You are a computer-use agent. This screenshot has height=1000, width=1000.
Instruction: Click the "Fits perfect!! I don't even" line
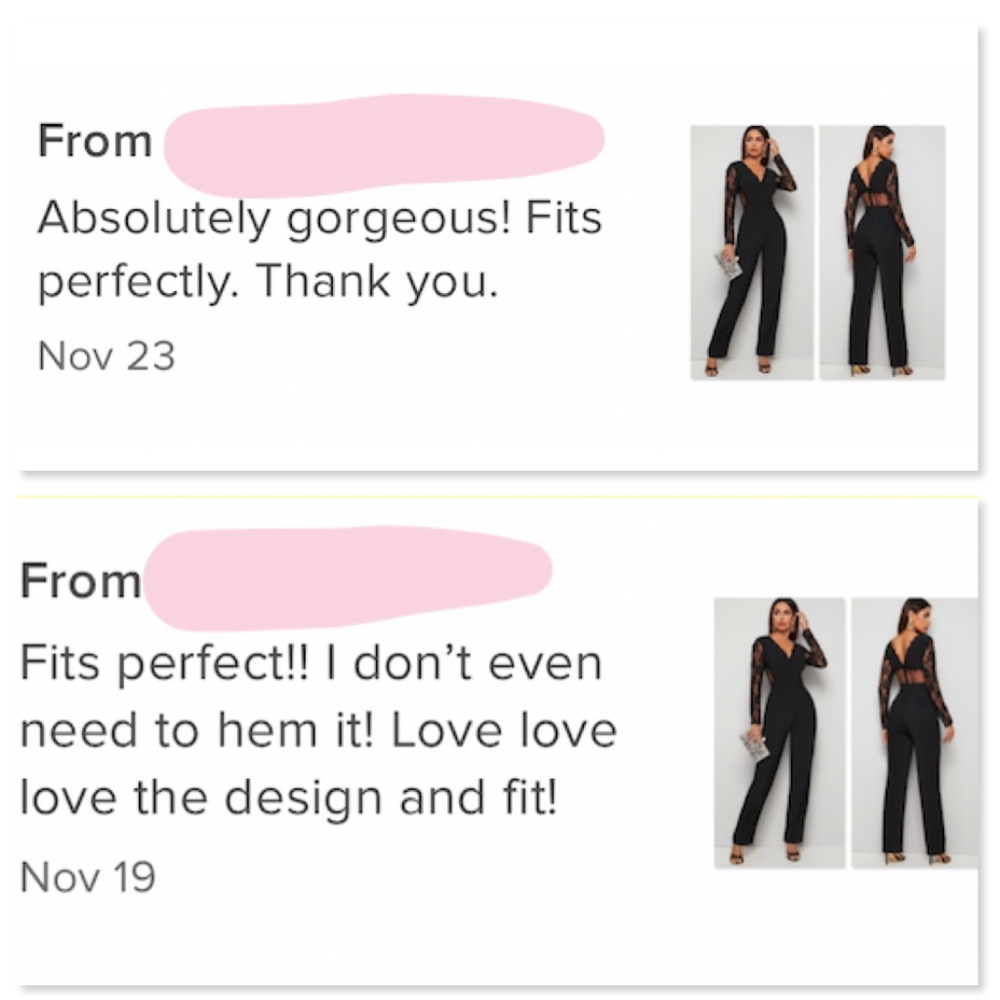coord(311,664)
